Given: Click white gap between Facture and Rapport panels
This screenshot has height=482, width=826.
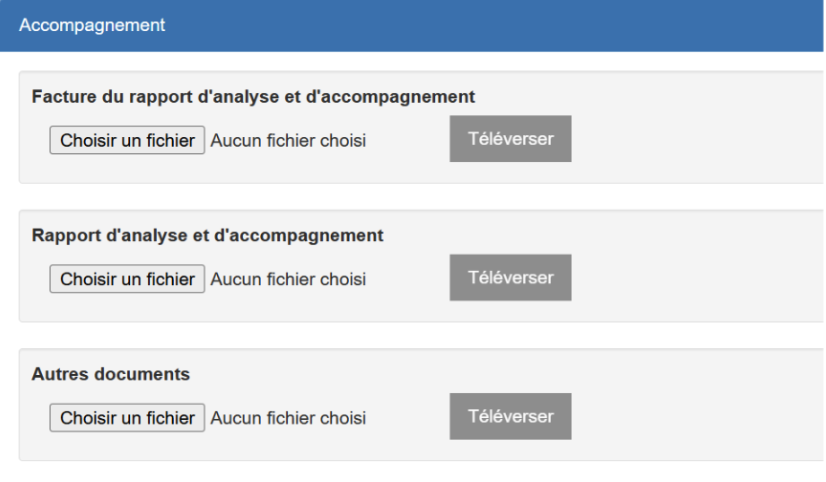Looking at the screenshot, I should coord(421,197).
